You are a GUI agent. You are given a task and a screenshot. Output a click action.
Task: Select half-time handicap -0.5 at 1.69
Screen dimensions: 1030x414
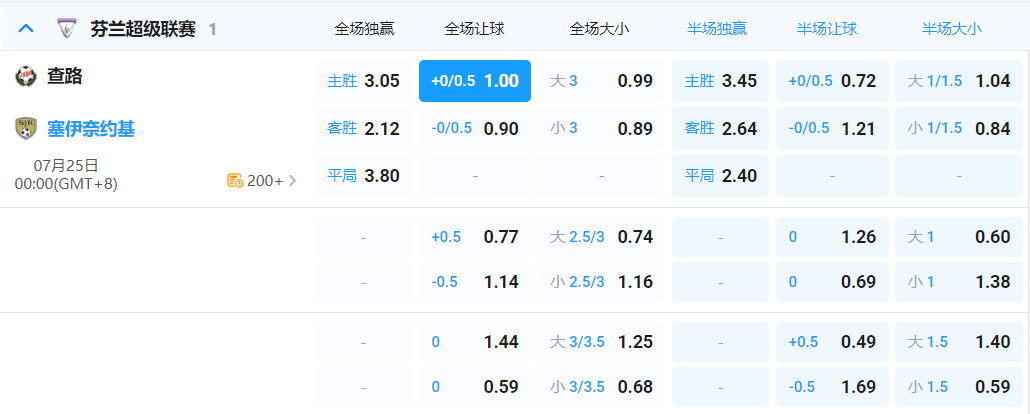click(832, 387)
